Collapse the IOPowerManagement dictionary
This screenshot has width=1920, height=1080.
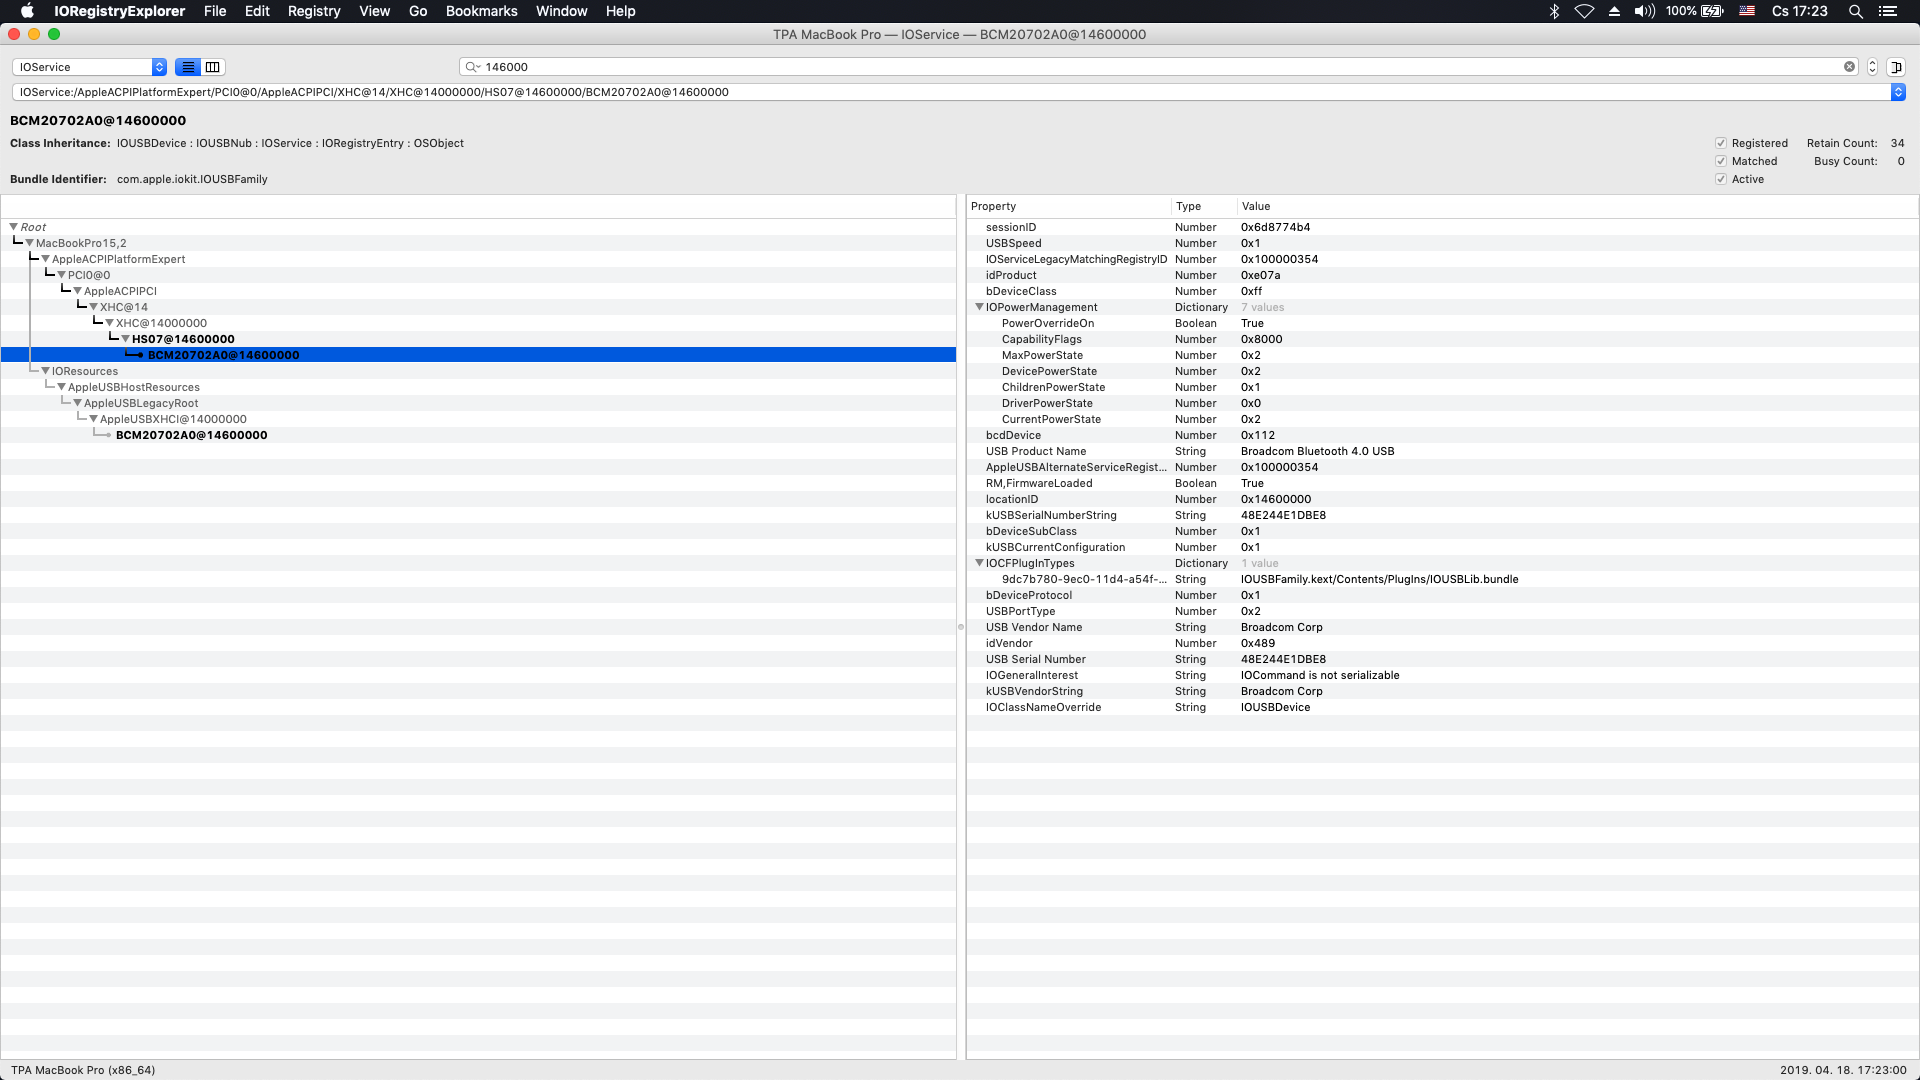(x=979, y=307)
